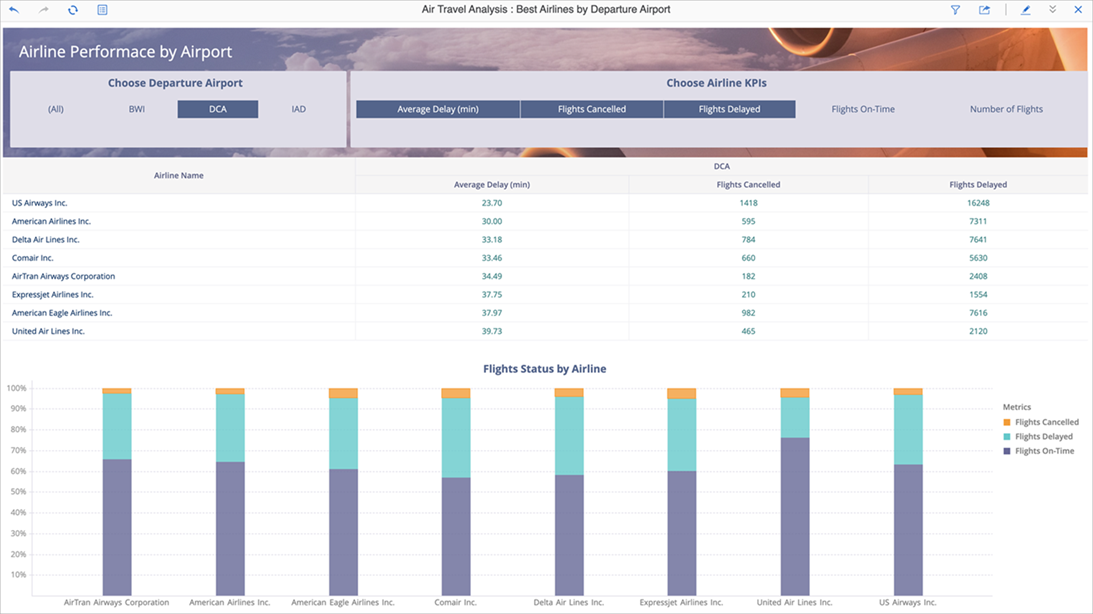Refresh the dashboard with the reload icon
Viewport: 1093px width, 614px height.
coord(73,10)
